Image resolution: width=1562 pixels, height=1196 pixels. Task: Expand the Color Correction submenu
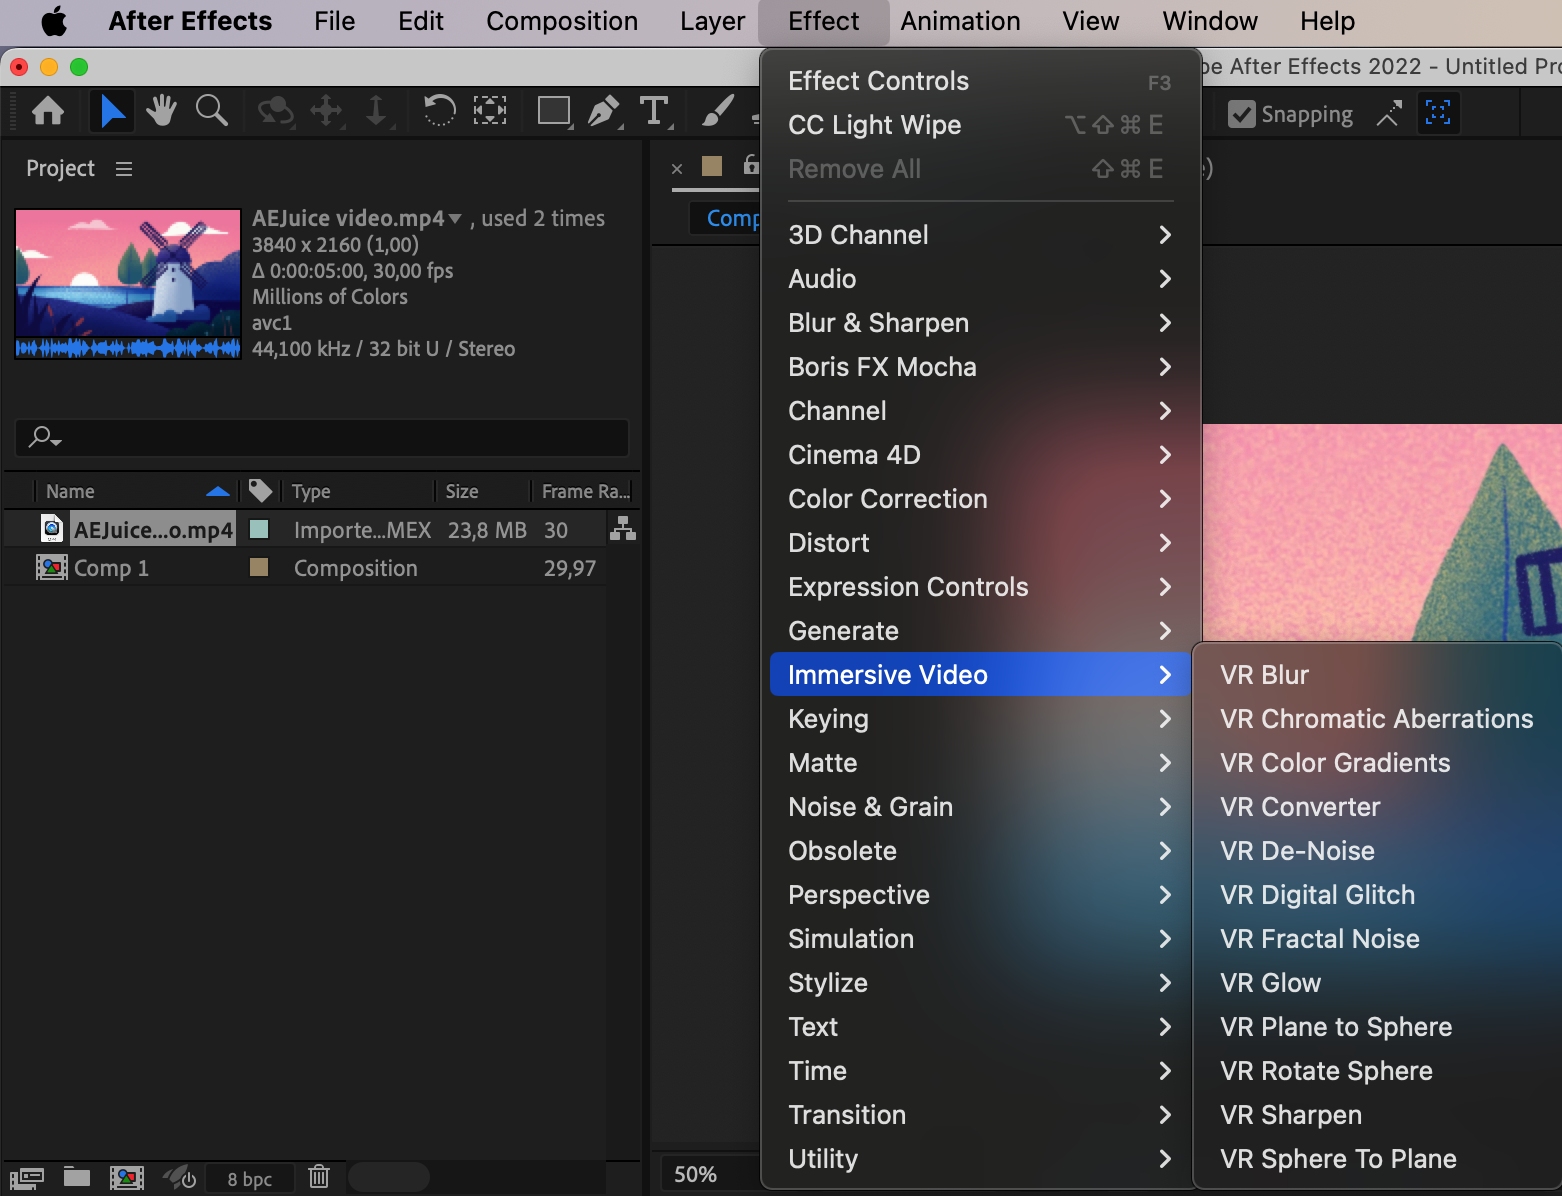pyautogui.click(x=980, y=499)
